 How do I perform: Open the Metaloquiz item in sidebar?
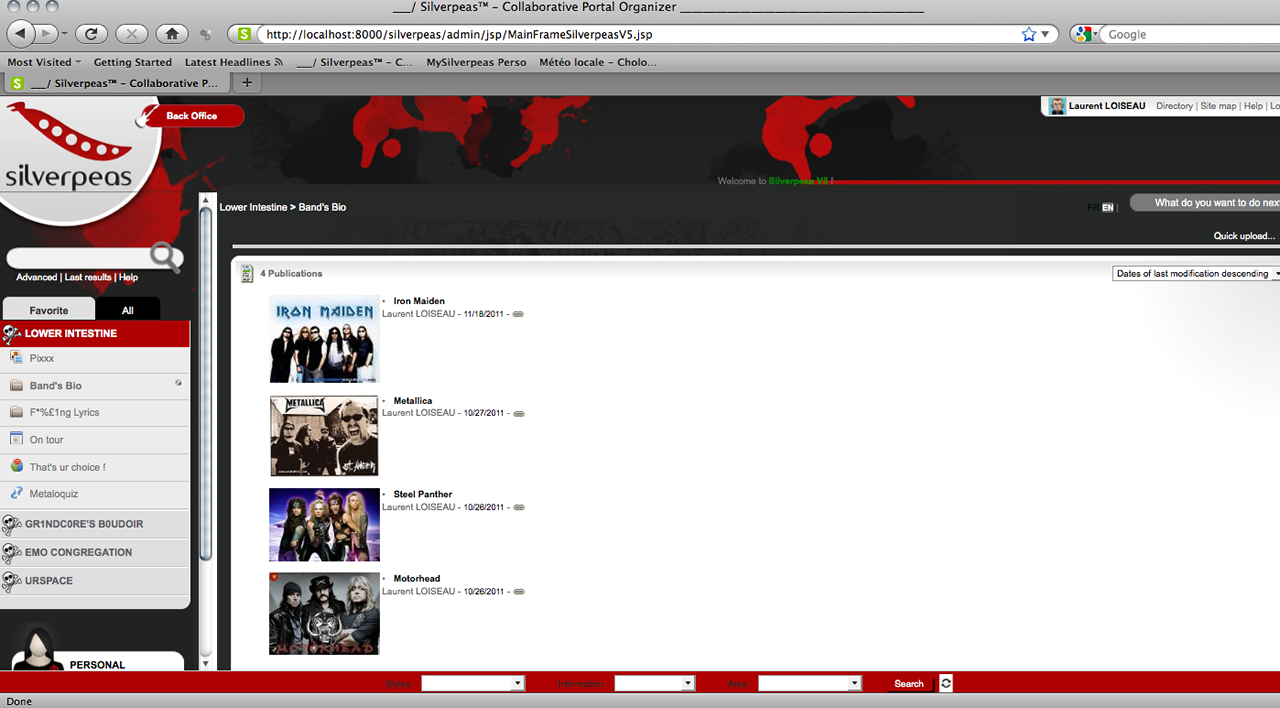click(53, 494)
